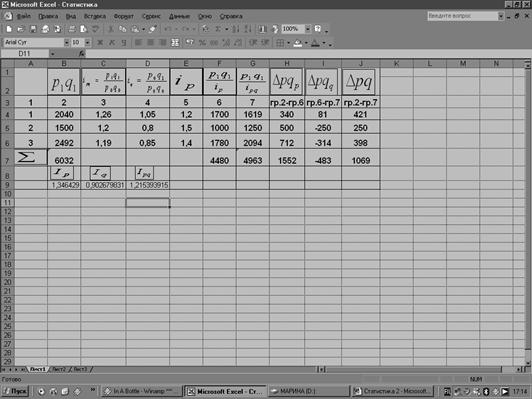532x399 pixels.
Task: Create a new workbook with the New icon
Action: pyautogui.click(x=9, y=29)
